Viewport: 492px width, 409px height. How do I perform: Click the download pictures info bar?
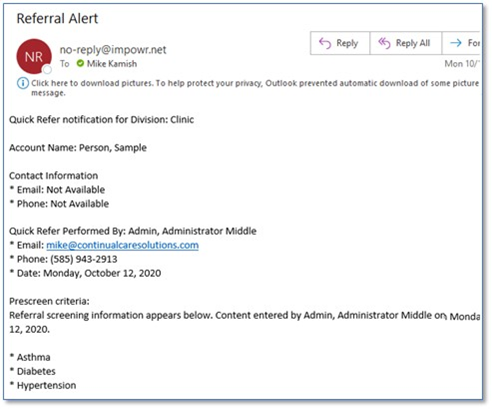pyautogui.click(x=248, y=88)
